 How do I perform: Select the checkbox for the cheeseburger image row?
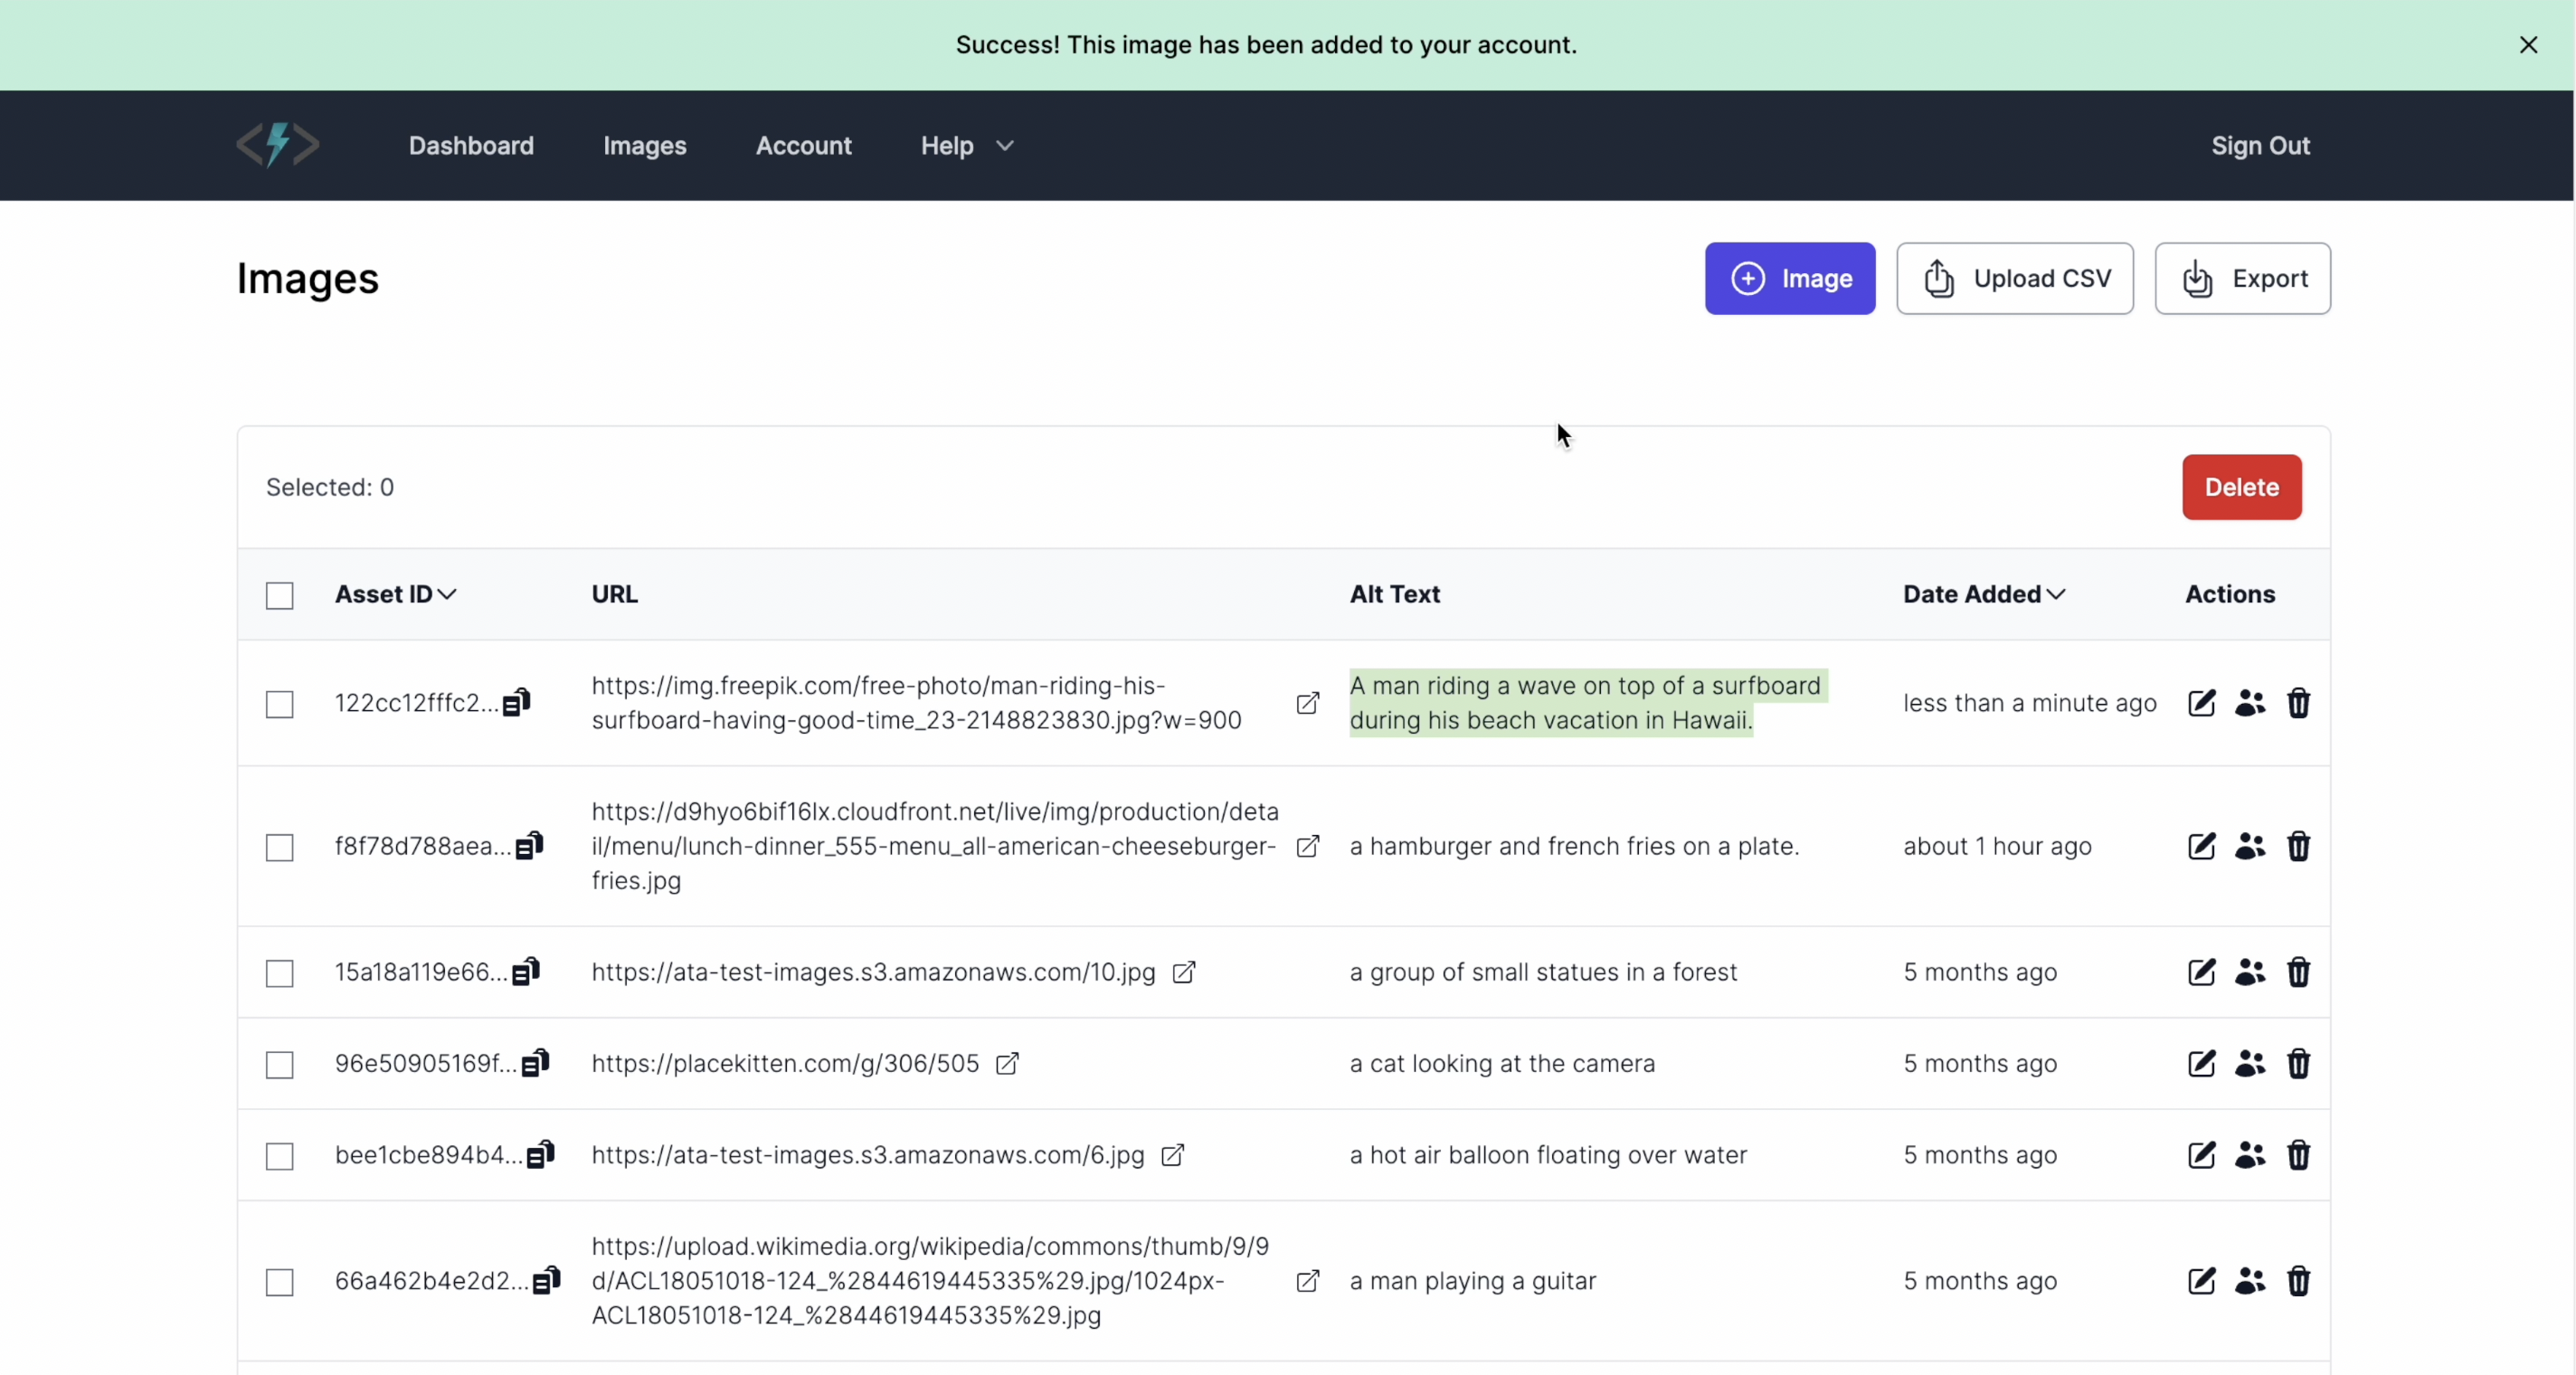coord(279,847)
